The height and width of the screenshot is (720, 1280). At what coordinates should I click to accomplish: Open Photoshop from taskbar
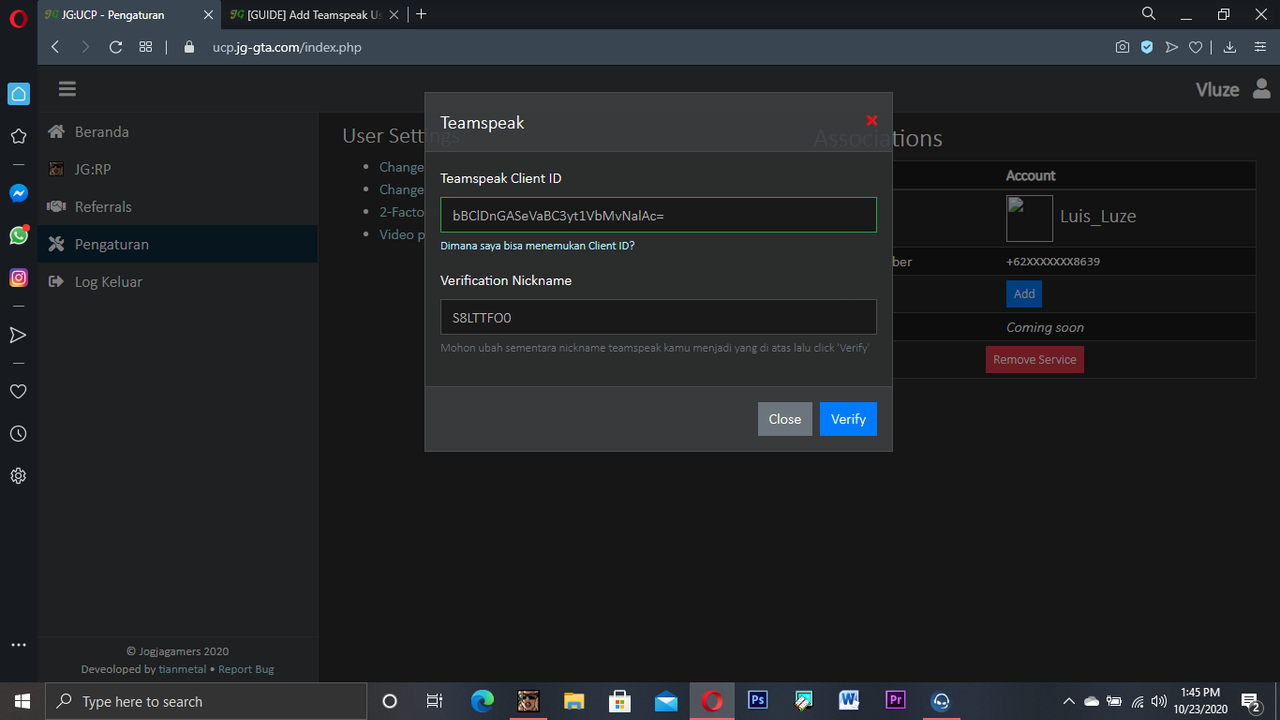[x=757, y=701]
